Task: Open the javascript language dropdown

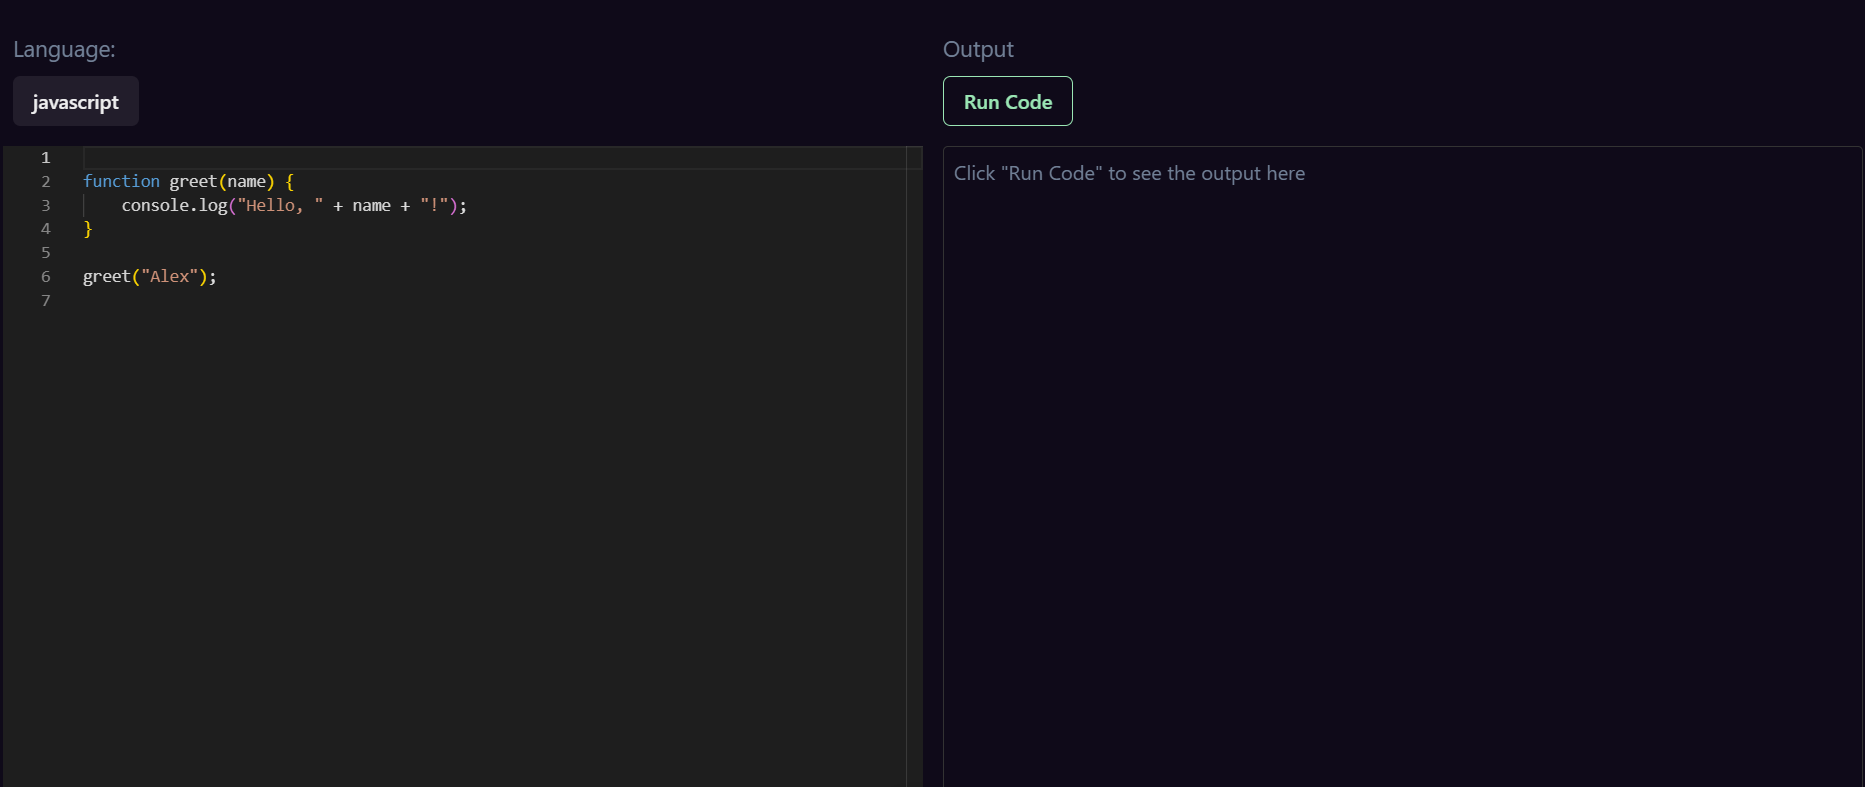Action: (76, 101)
